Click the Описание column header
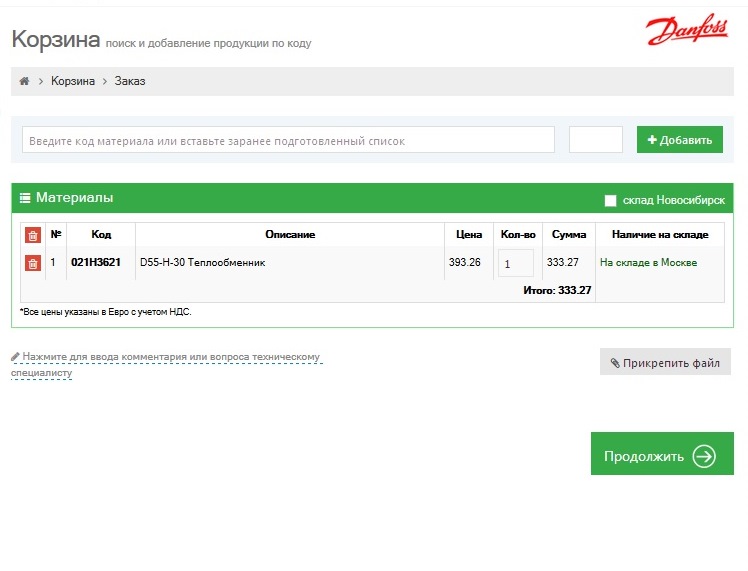The width and height of the screenshot is (748, 571). tap(290, 234)
